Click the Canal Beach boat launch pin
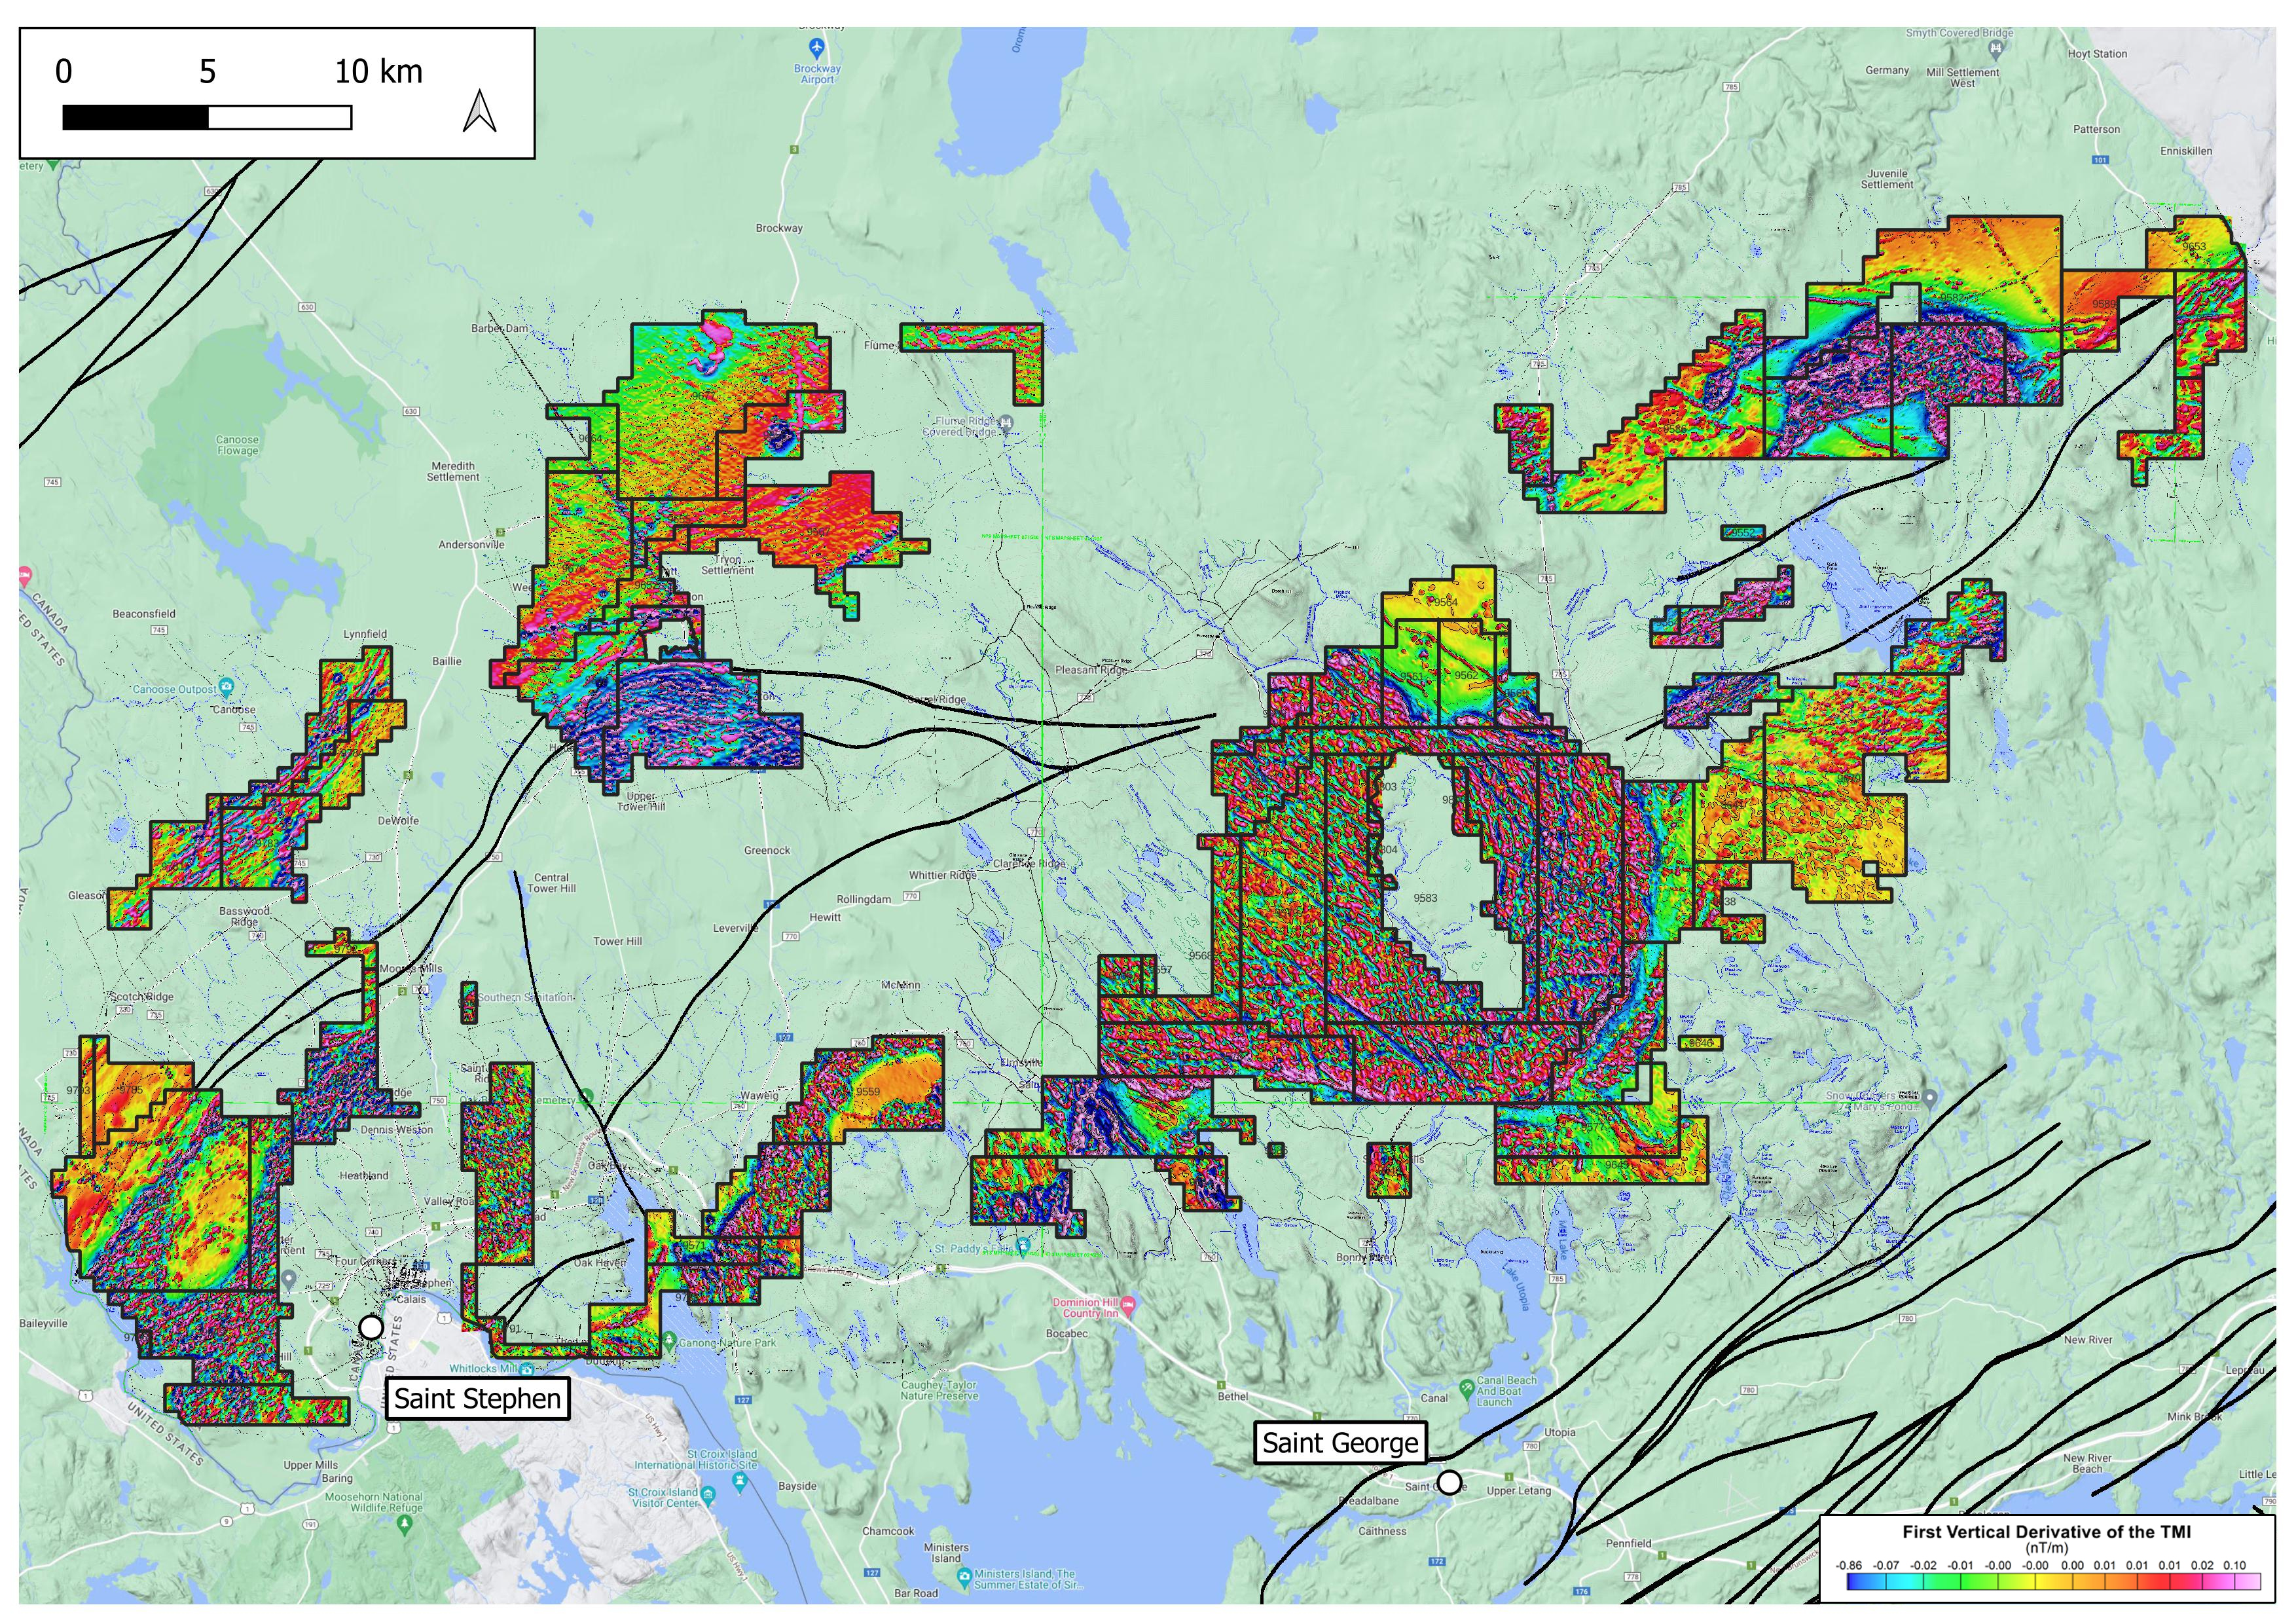2296x1624 pixels. [x=1466, y=1386]
